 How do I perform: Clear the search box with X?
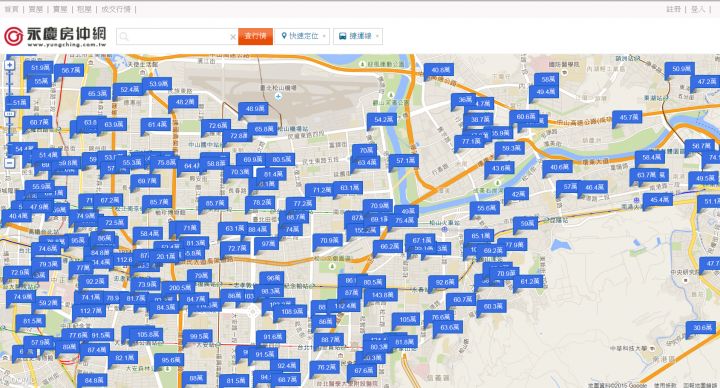233,37
